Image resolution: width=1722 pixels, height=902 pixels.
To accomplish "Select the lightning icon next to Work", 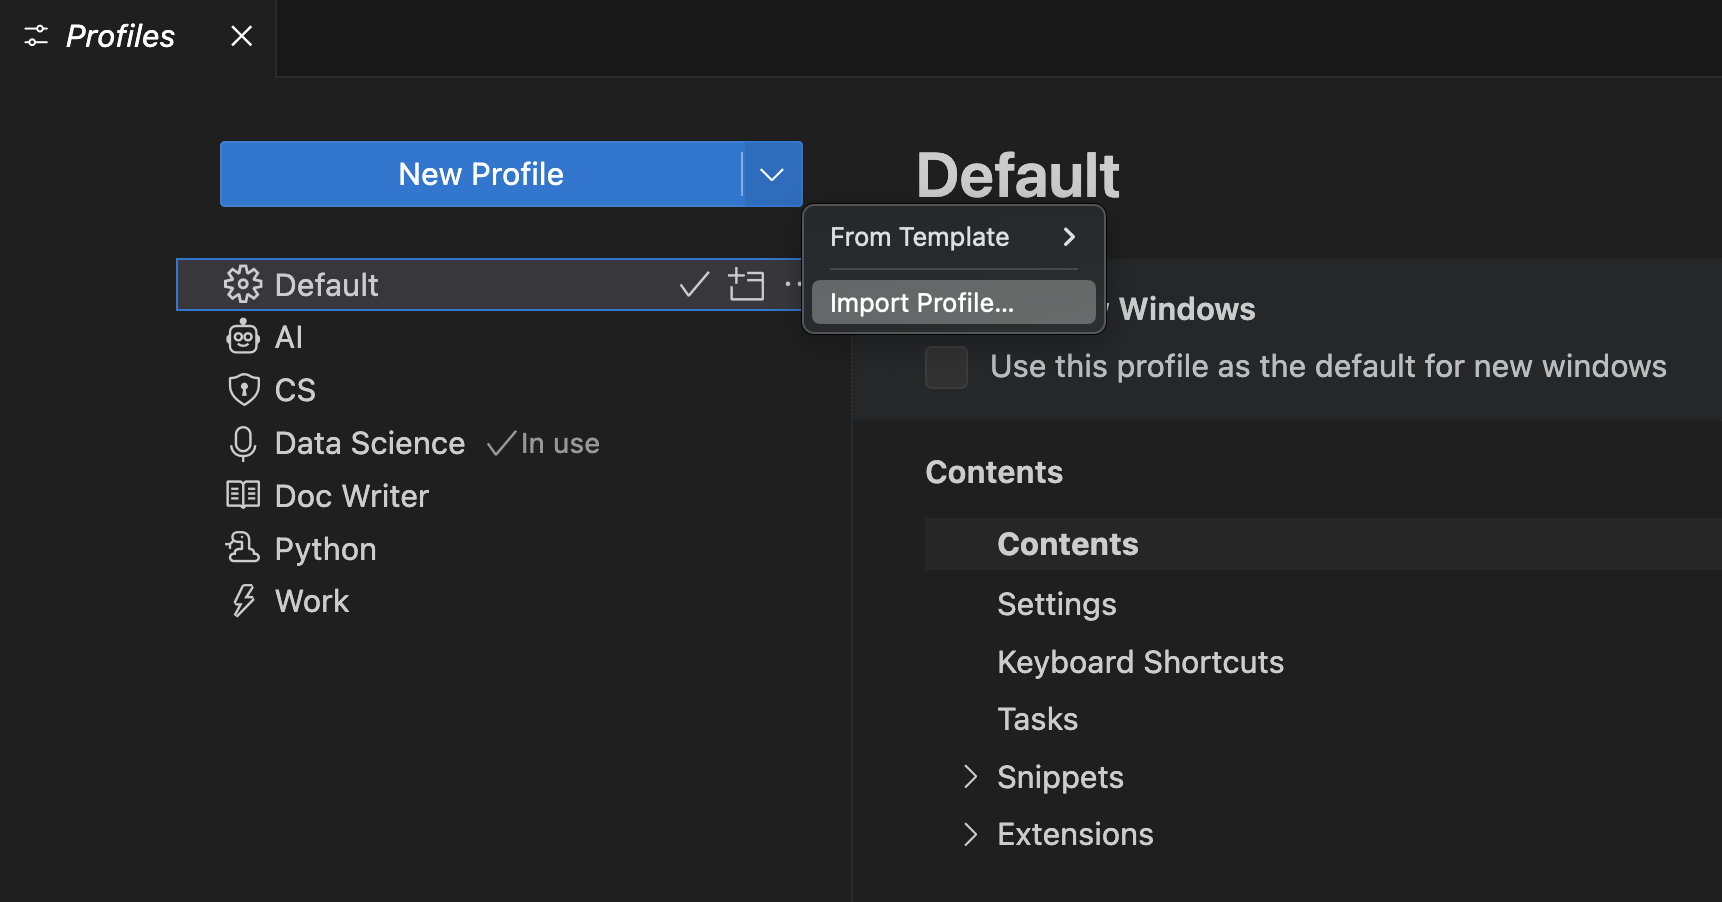I will click(243, 600).
